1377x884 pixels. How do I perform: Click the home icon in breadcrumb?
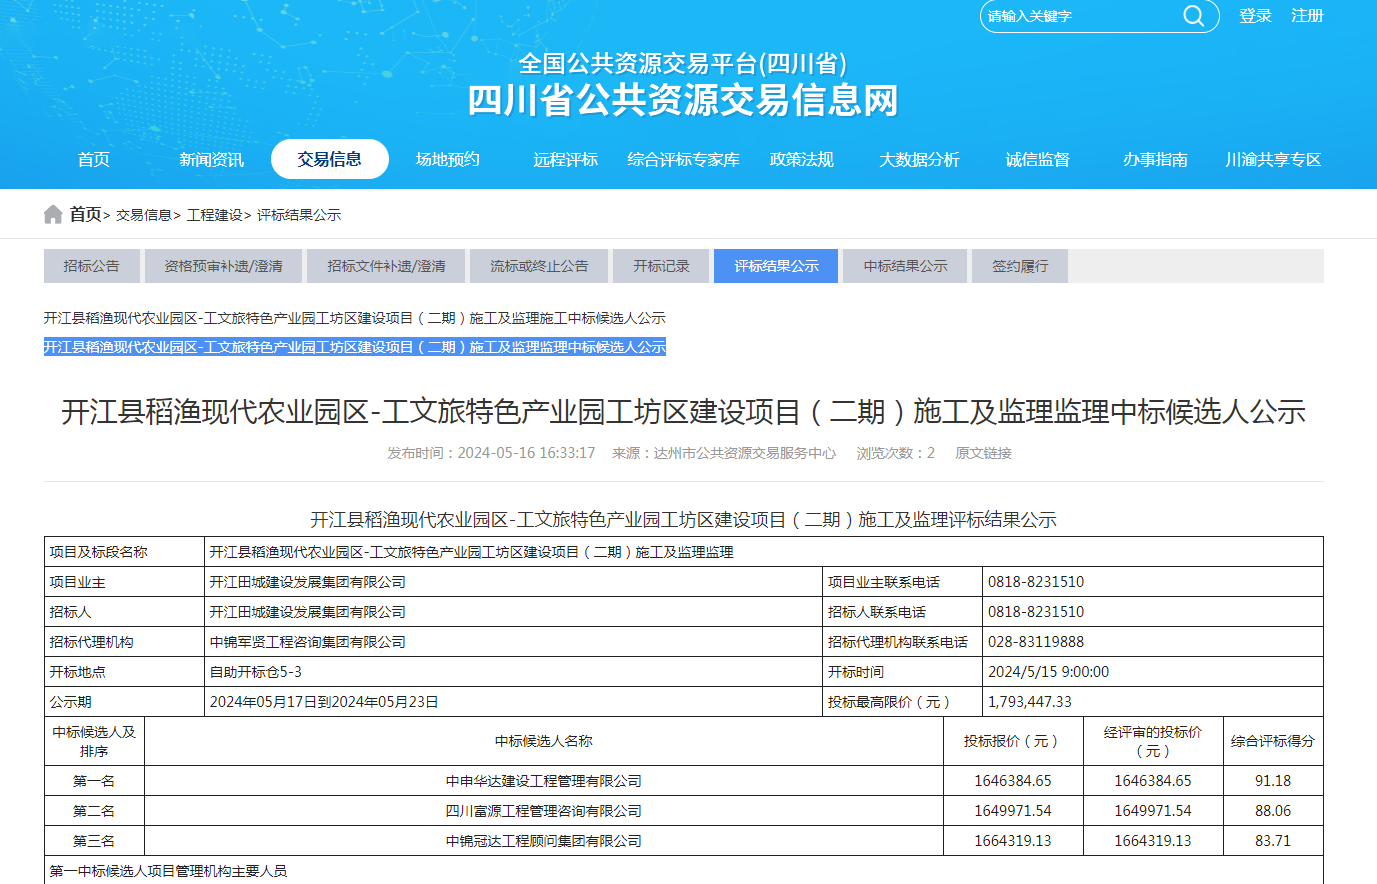coord(53,215)
